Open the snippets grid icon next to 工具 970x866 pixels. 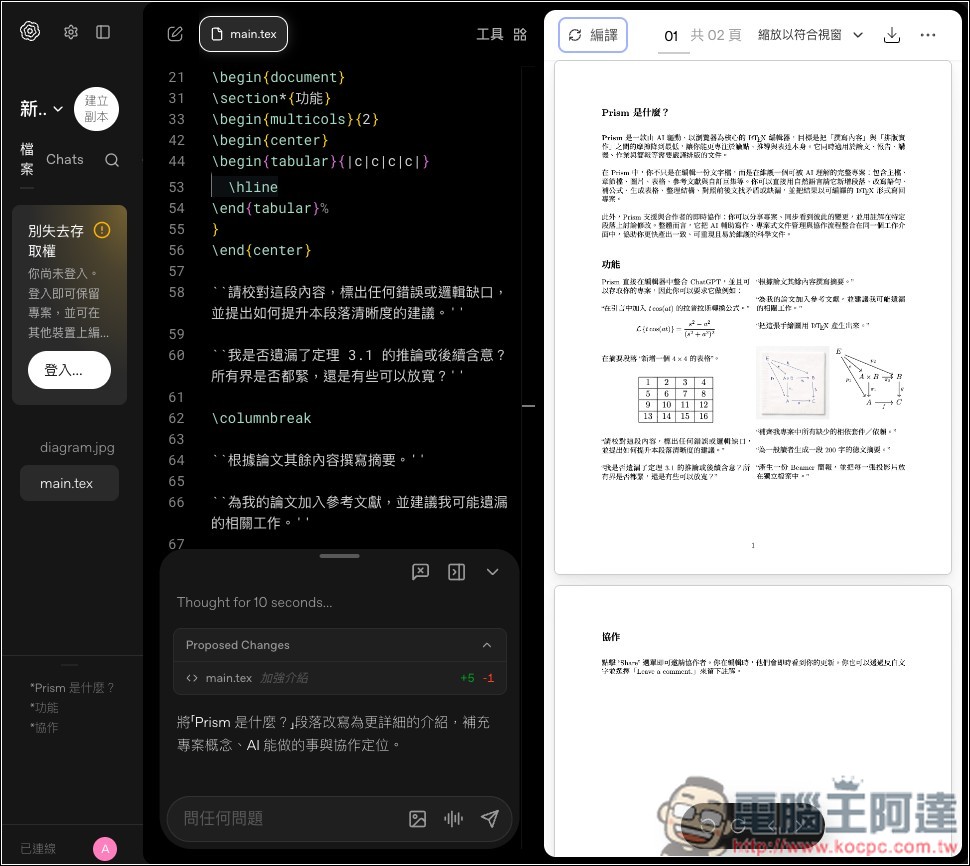[x=520, y=33]
